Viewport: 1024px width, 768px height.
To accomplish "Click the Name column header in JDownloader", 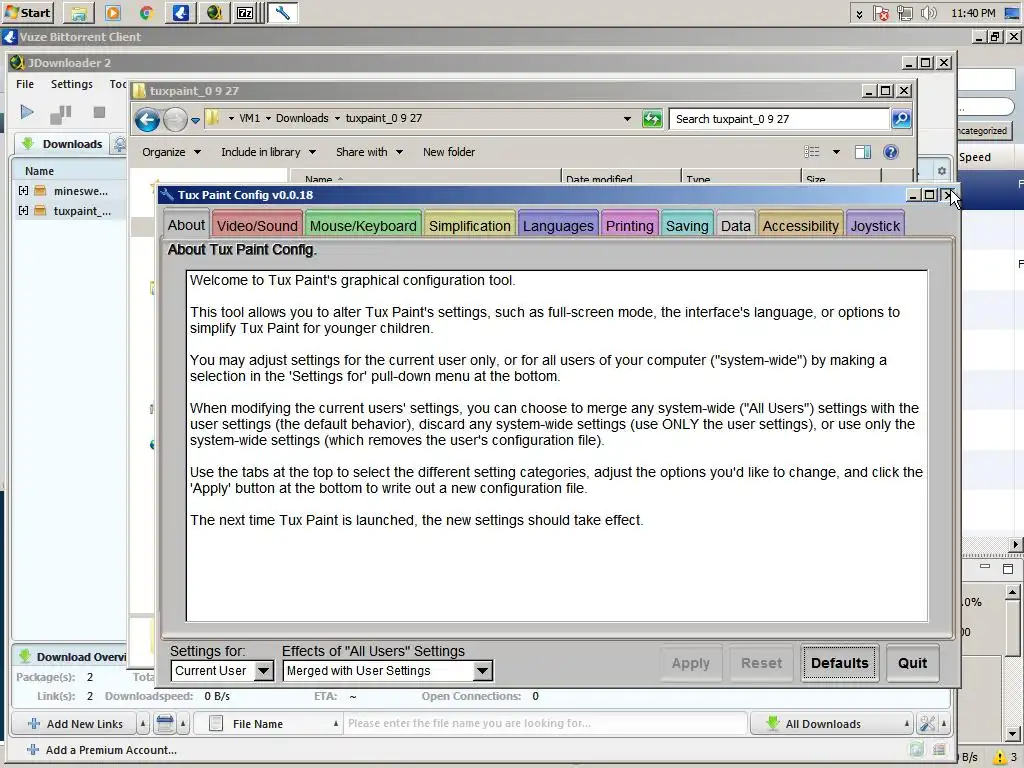I will pyautogui.click(x=69, y=170).
